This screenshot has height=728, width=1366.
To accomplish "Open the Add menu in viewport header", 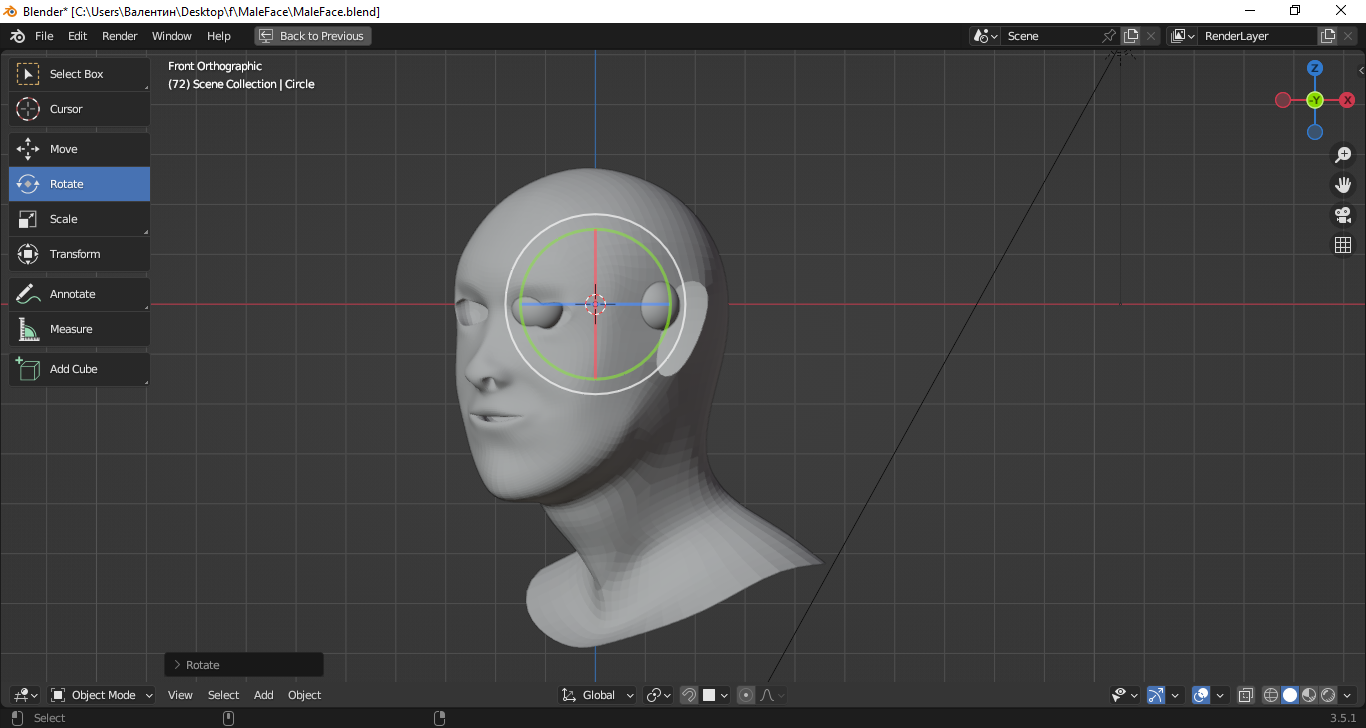I will pos(263,695).
